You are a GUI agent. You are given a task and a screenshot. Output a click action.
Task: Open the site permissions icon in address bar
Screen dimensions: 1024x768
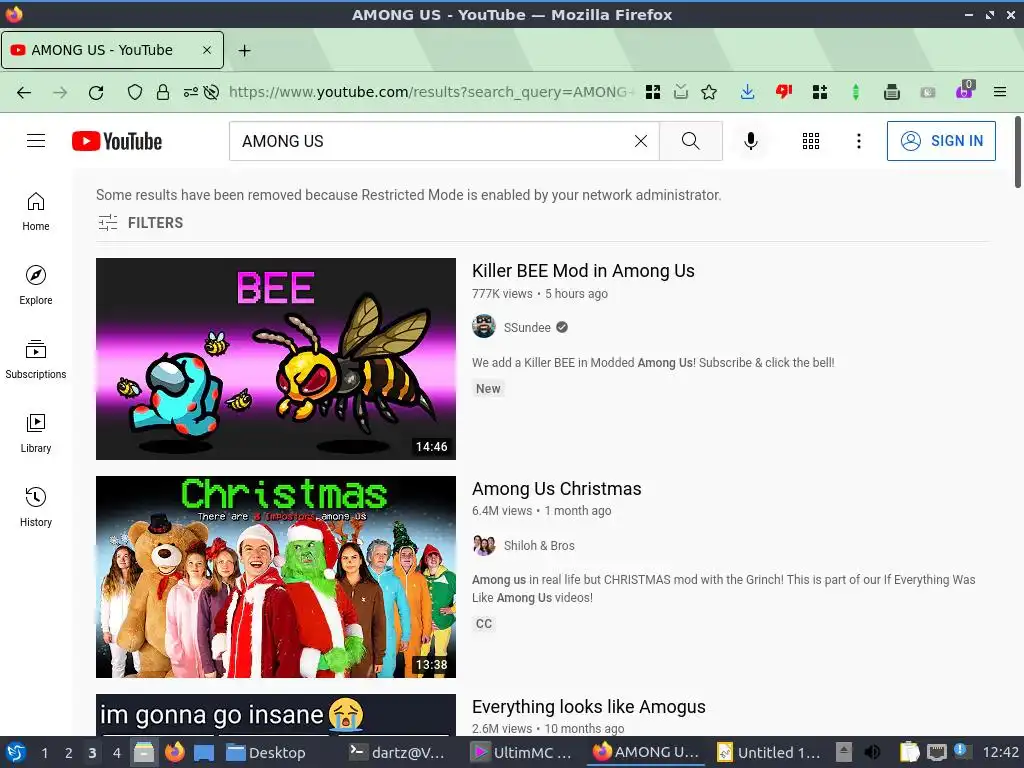coord(191,92)
